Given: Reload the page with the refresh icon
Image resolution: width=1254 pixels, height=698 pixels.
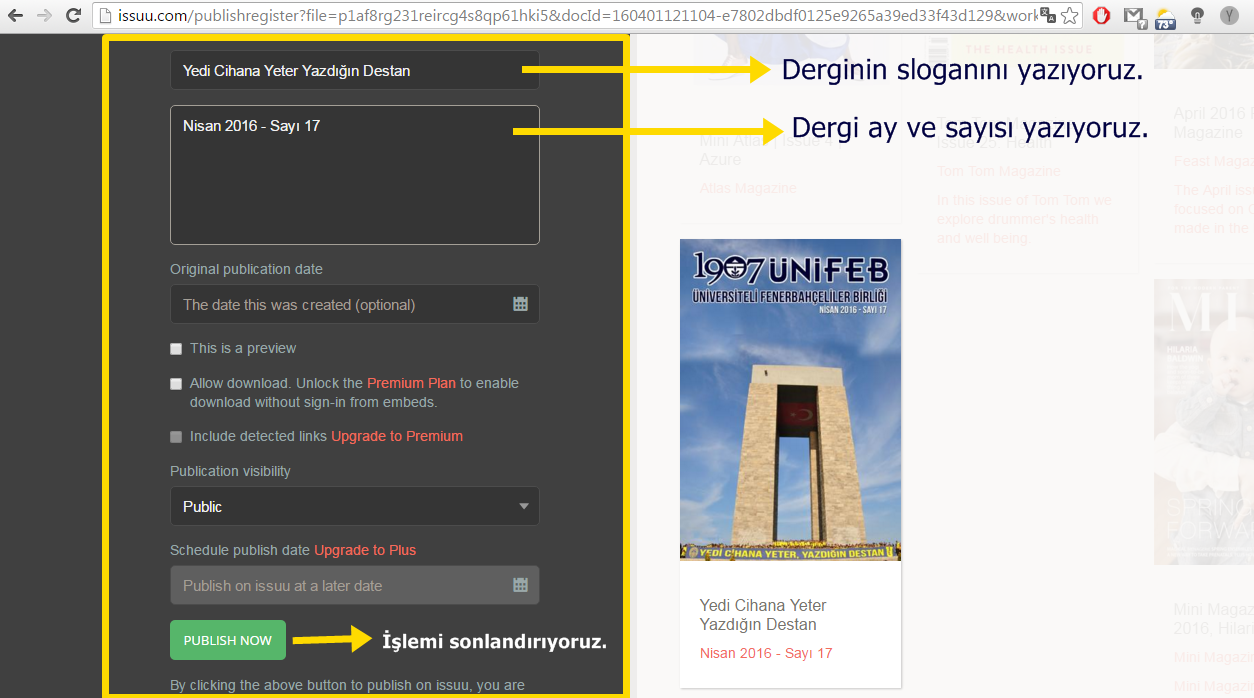Looking at the screenshot, I should pos(73,16).
